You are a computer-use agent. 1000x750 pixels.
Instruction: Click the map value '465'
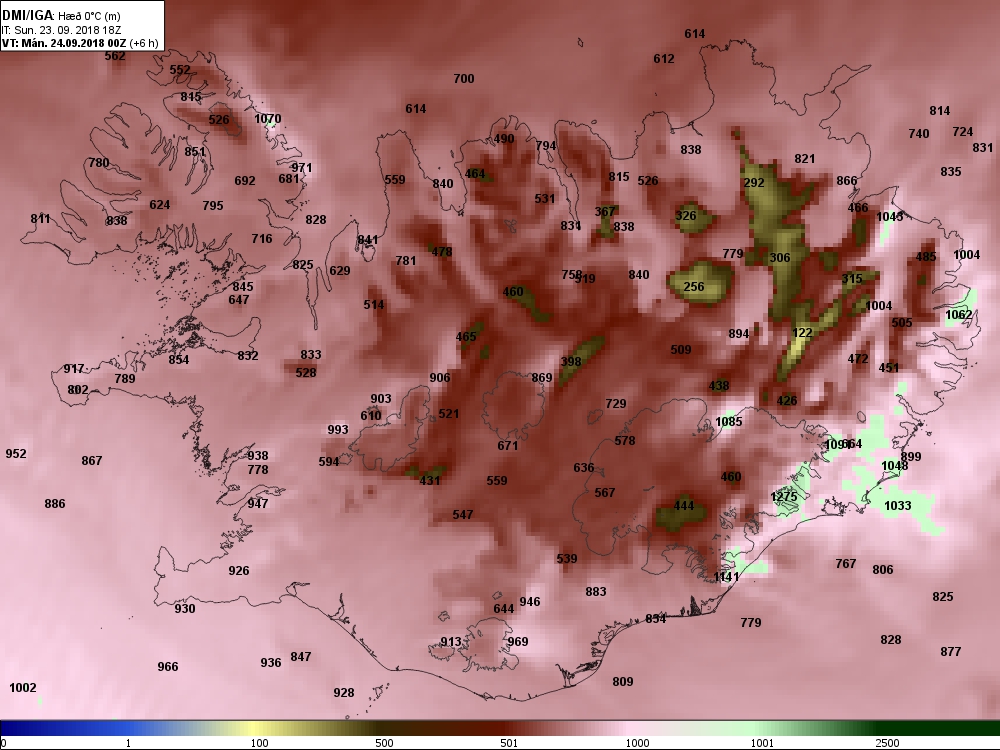(x=466, y=337)
